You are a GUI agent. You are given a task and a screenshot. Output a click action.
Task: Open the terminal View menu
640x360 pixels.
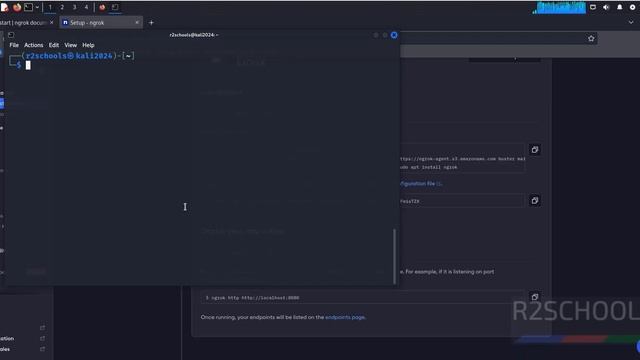pyautogui.click(x=71, y=45)
